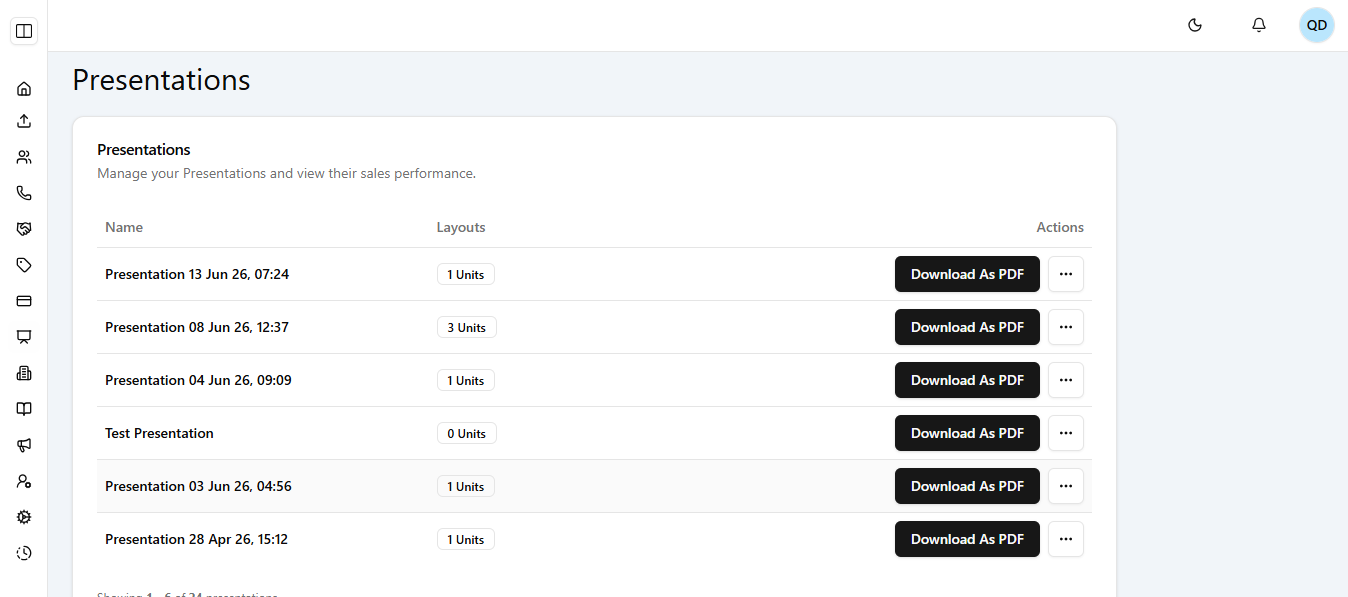Open more actions for Test Presentation
1348x597 pixels.
(x=1066, y=433)
